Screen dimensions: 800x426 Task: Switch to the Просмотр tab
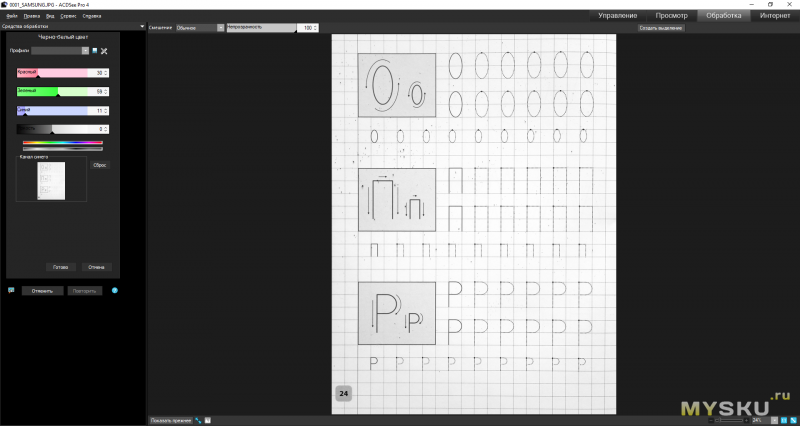671,17
